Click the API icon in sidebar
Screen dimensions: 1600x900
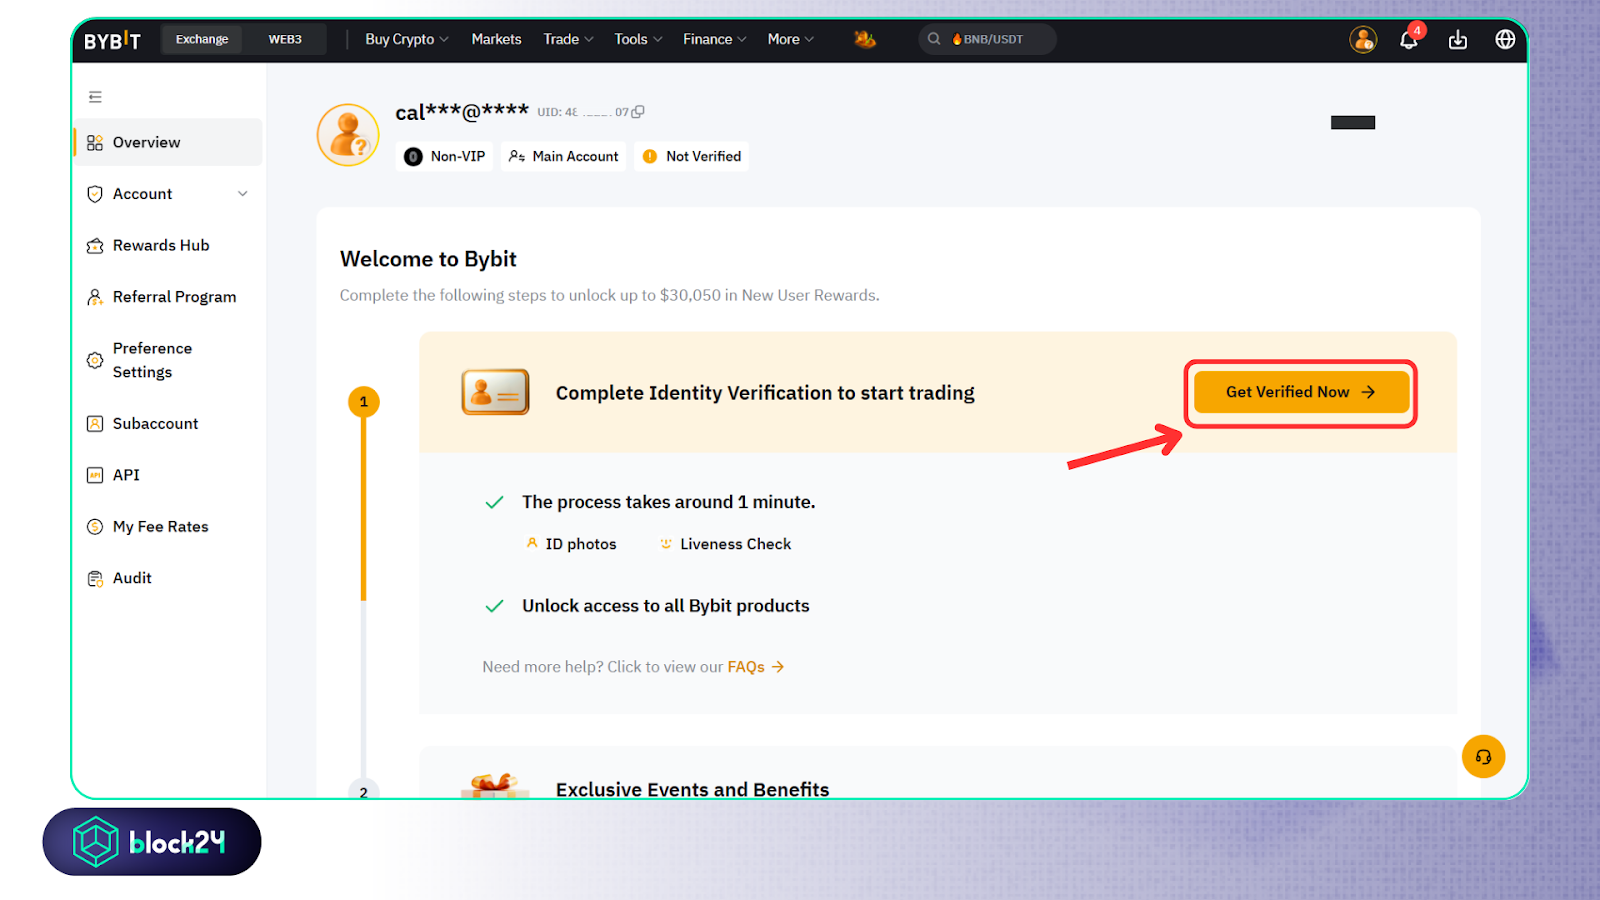pos(95,475)
